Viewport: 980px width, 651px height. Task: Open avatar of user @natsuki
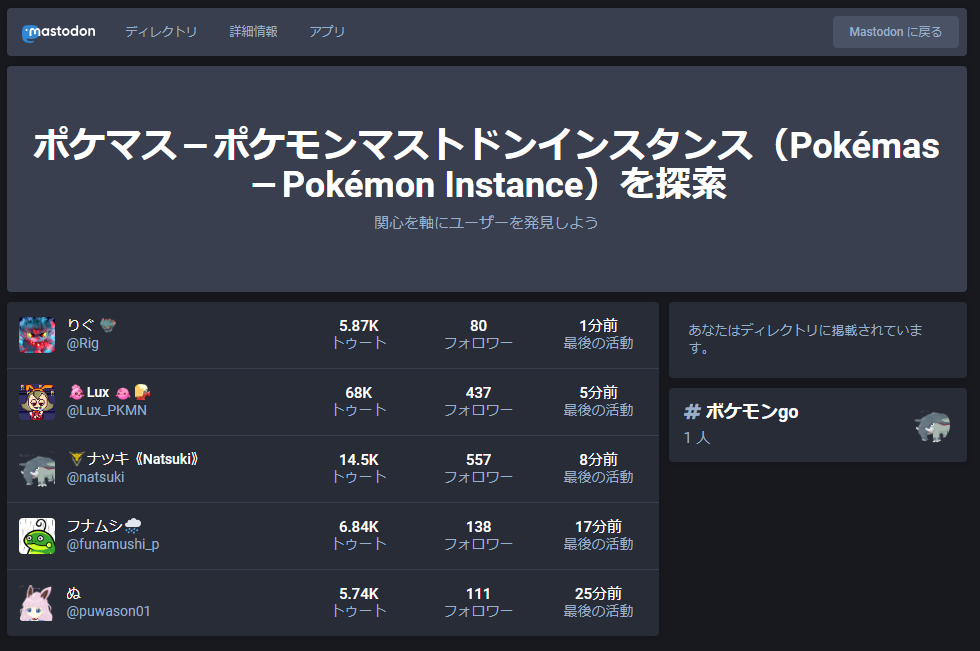pos(37,469)
